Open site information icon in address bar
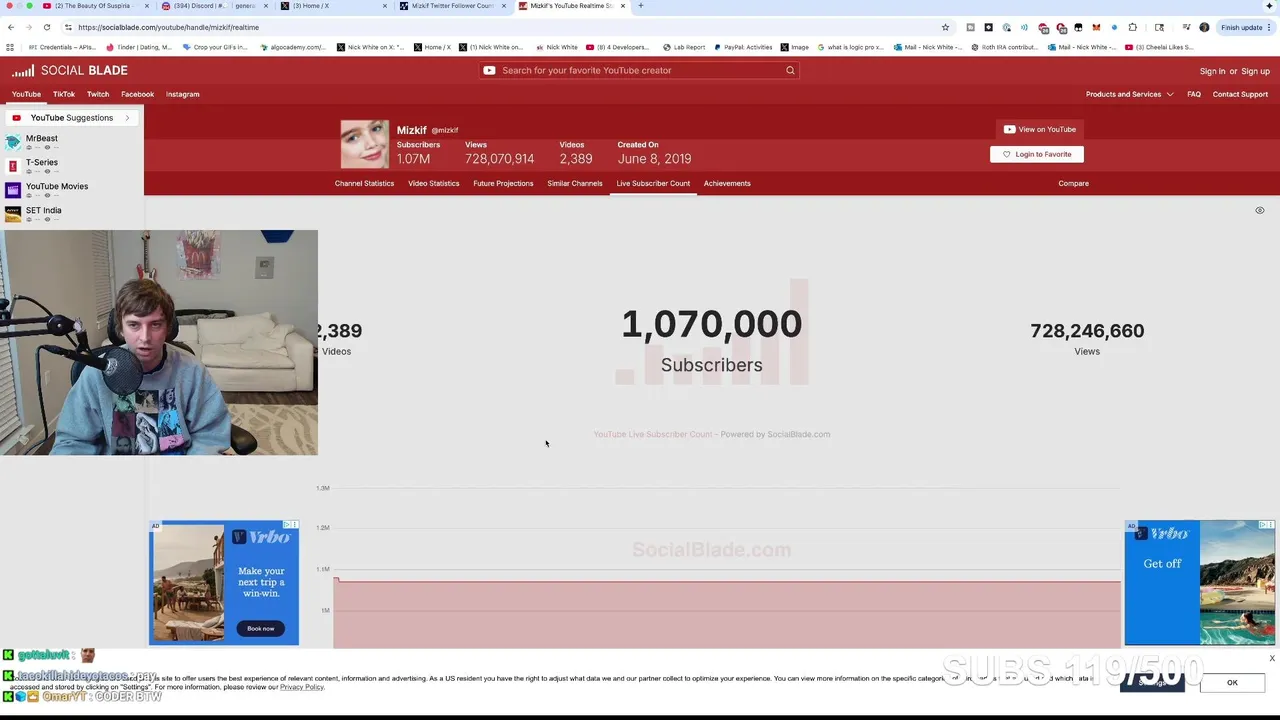 [x=68, y=27]
